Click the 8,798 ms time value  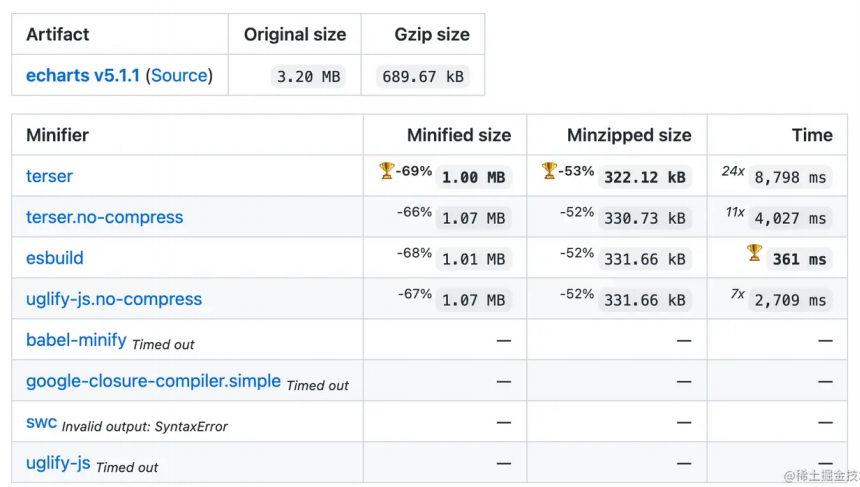[790, 177]
